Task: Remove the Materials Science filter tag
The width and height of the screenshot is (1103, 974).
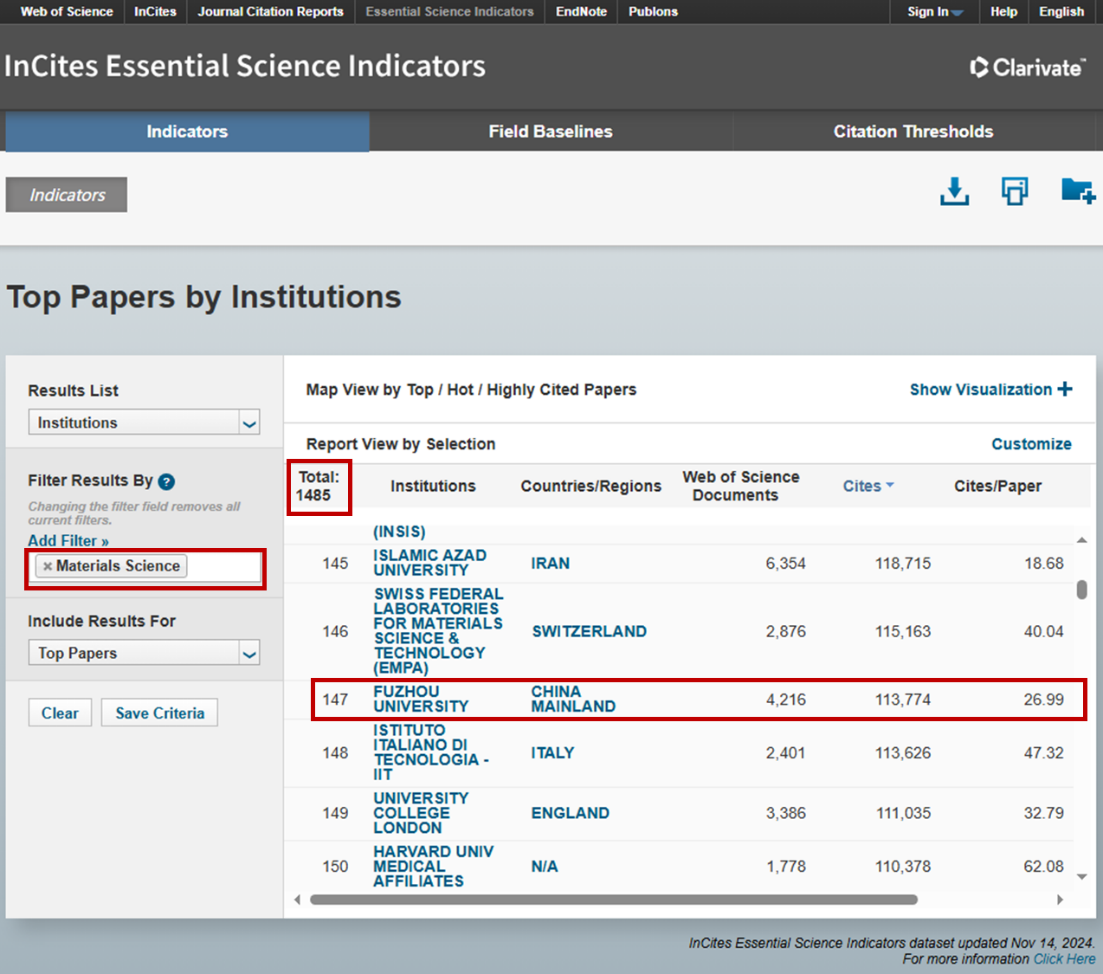Action: click(47, 567)
